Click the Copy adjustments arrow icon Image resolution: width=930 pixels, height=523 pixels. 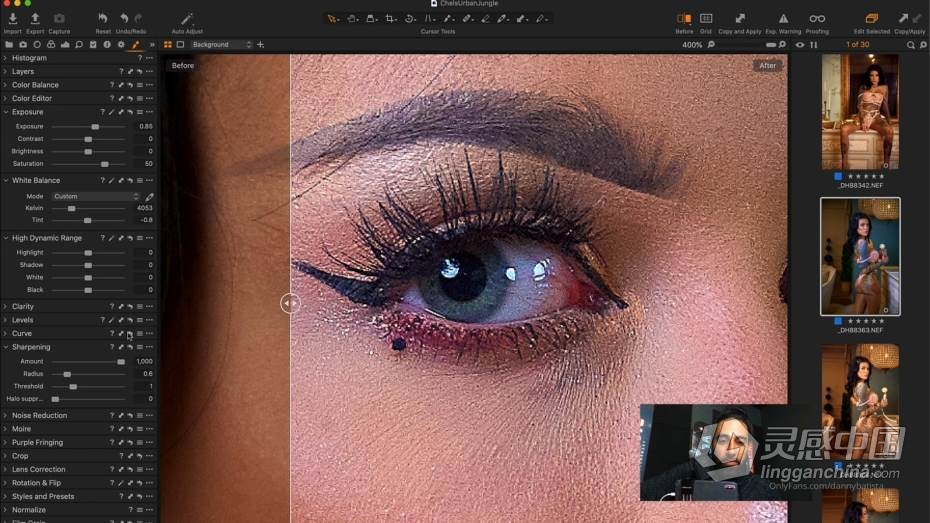pyautogui.click(x=903, y=18)
